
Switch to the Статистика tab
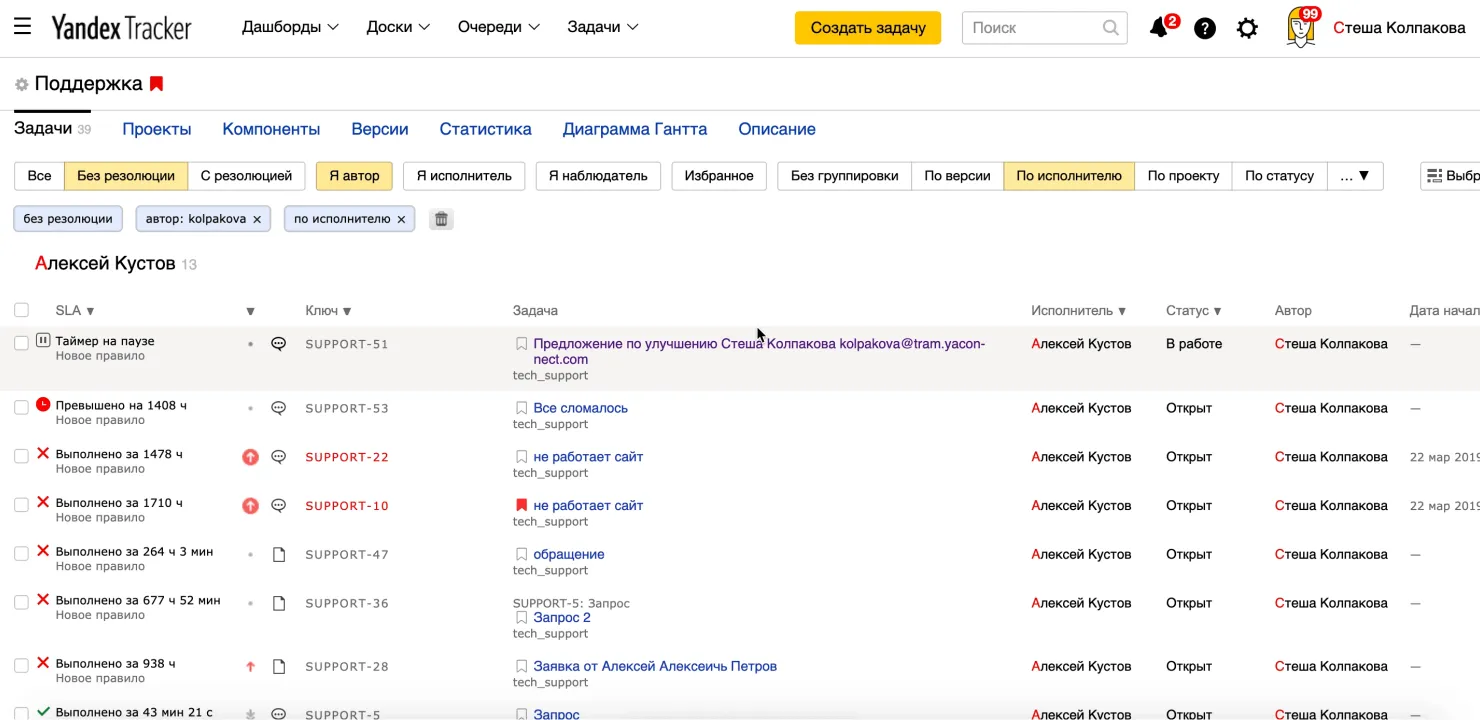485,128
